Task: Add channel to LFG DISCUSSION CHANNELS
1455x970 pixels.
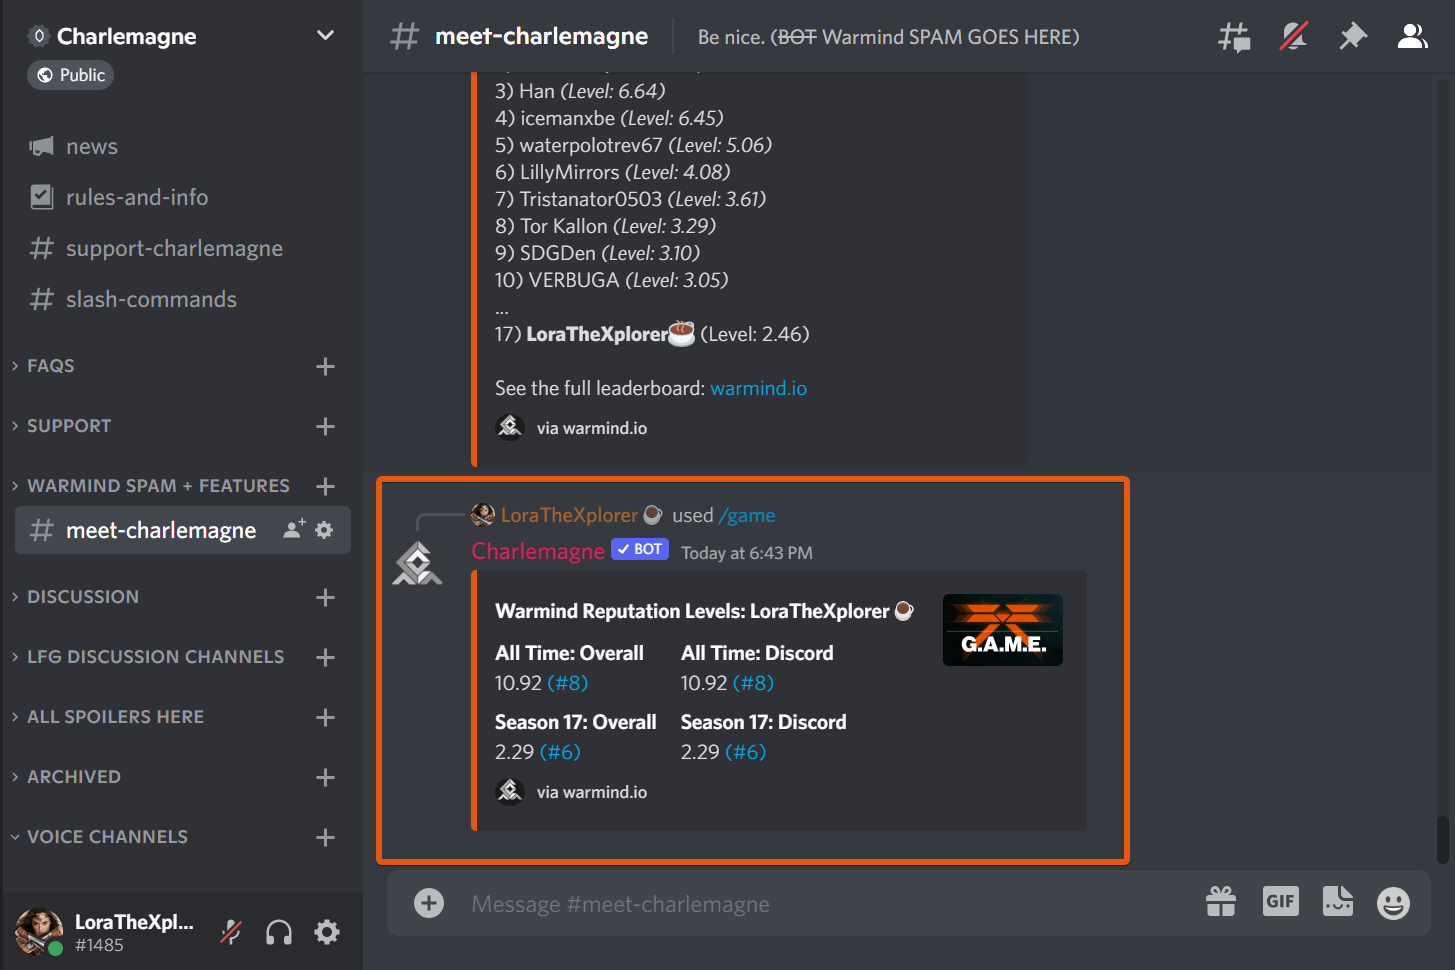Action: [x=325, y=658]
